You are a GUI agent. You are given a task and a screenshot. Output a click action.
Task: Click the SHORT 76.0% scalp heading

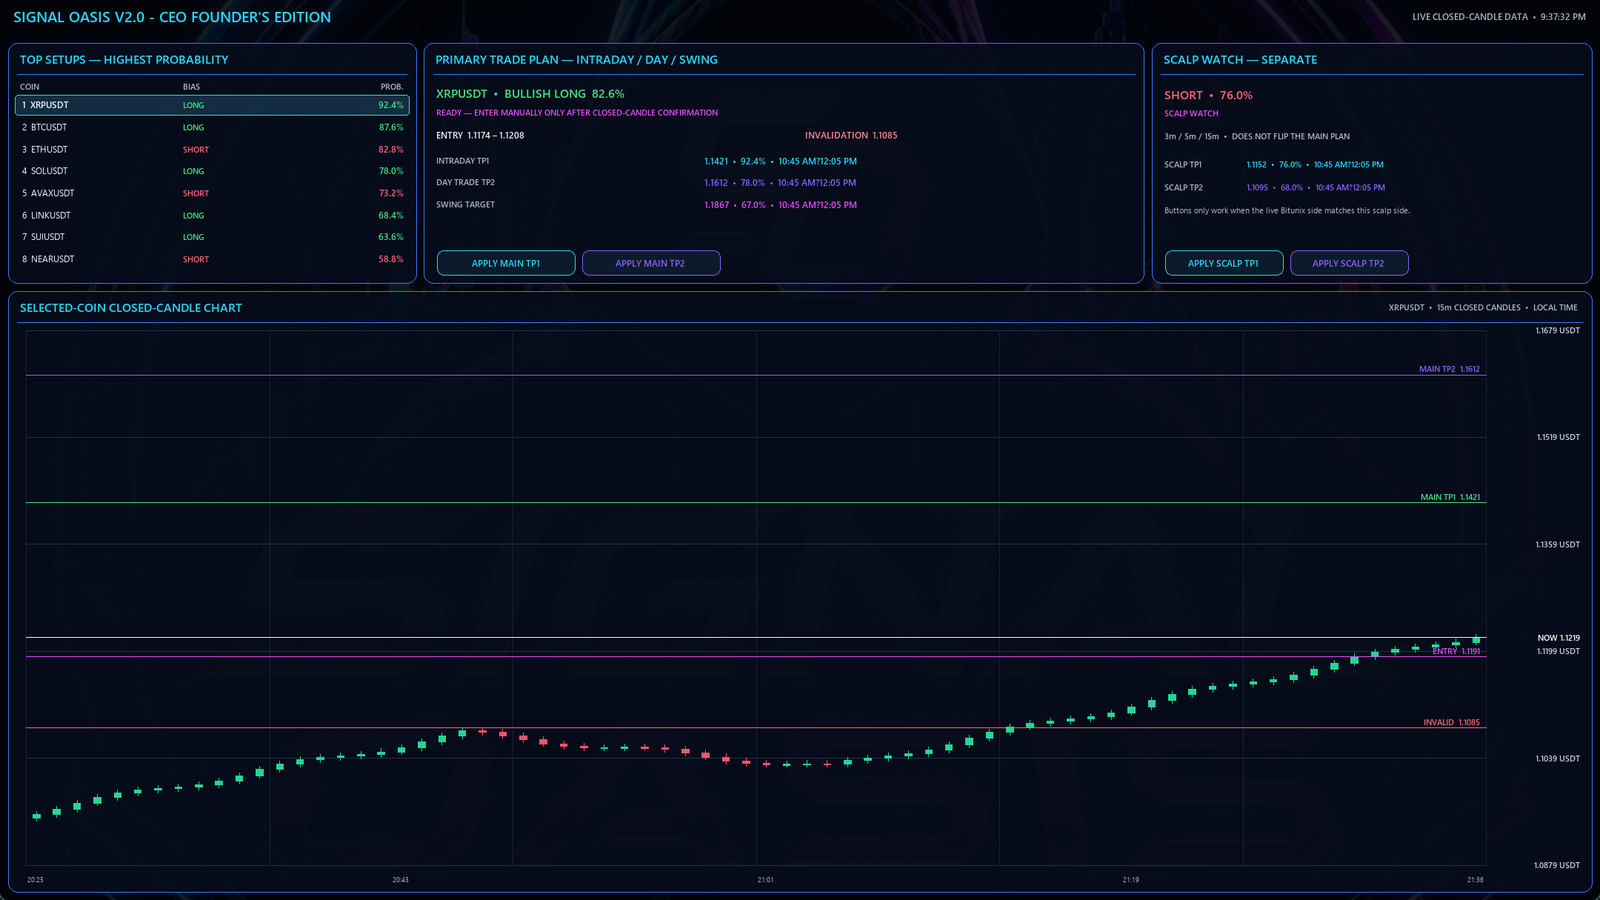(x=1208, y=96)
